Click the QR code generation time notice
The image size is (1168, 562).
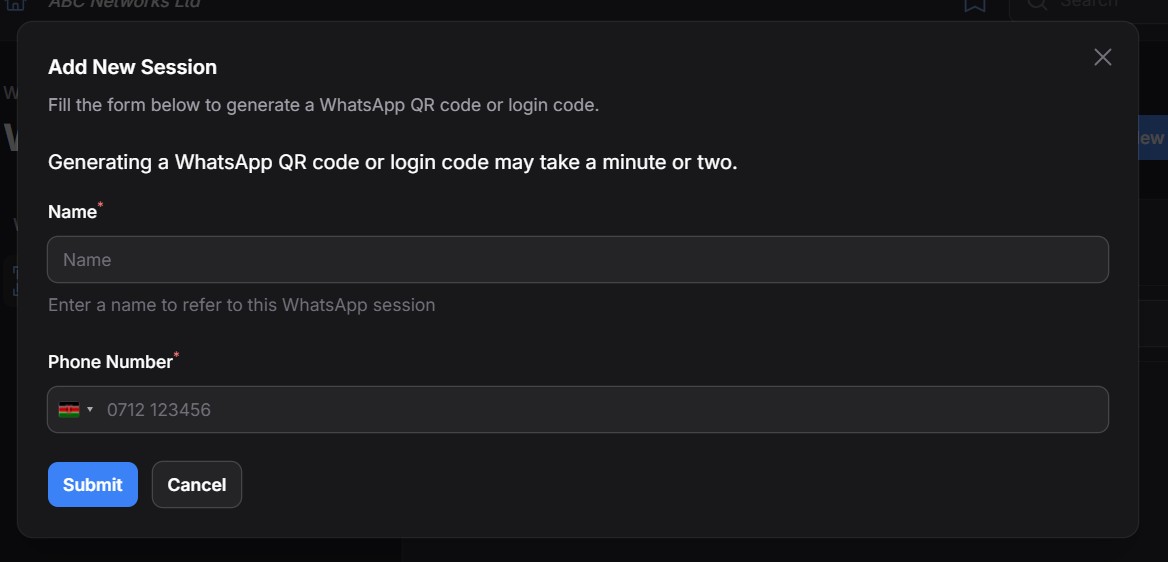(393, 162)
